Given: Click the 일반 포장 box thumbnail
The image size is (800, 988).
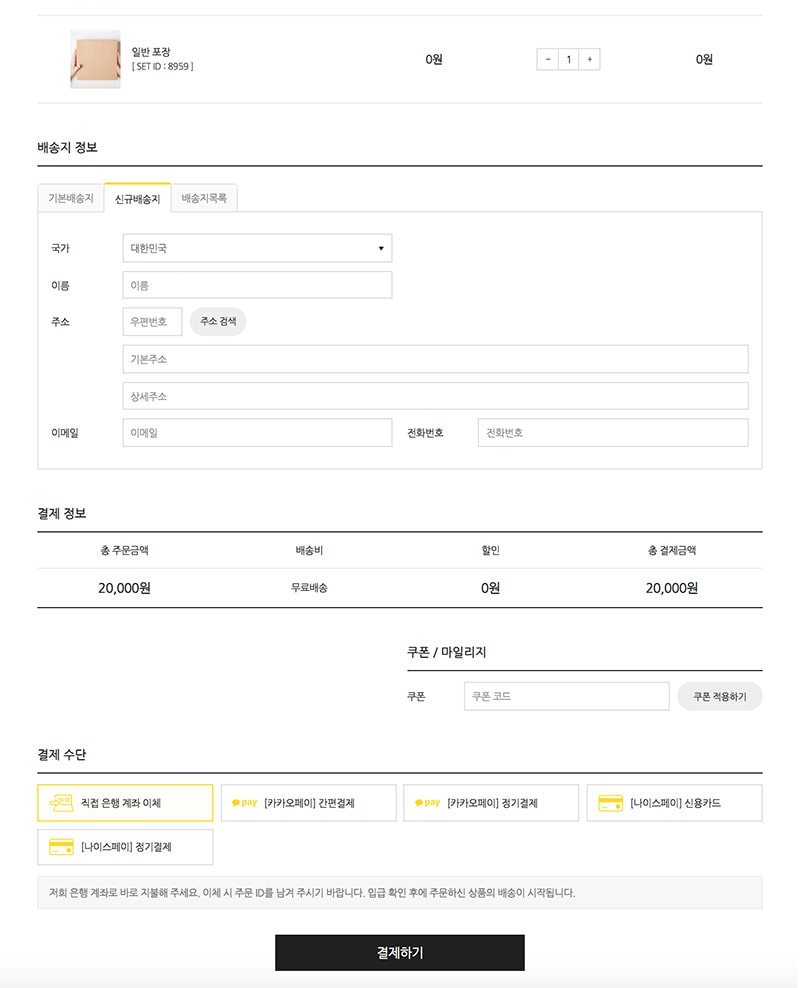Looking at the screenshot, I should click(95, 59).
